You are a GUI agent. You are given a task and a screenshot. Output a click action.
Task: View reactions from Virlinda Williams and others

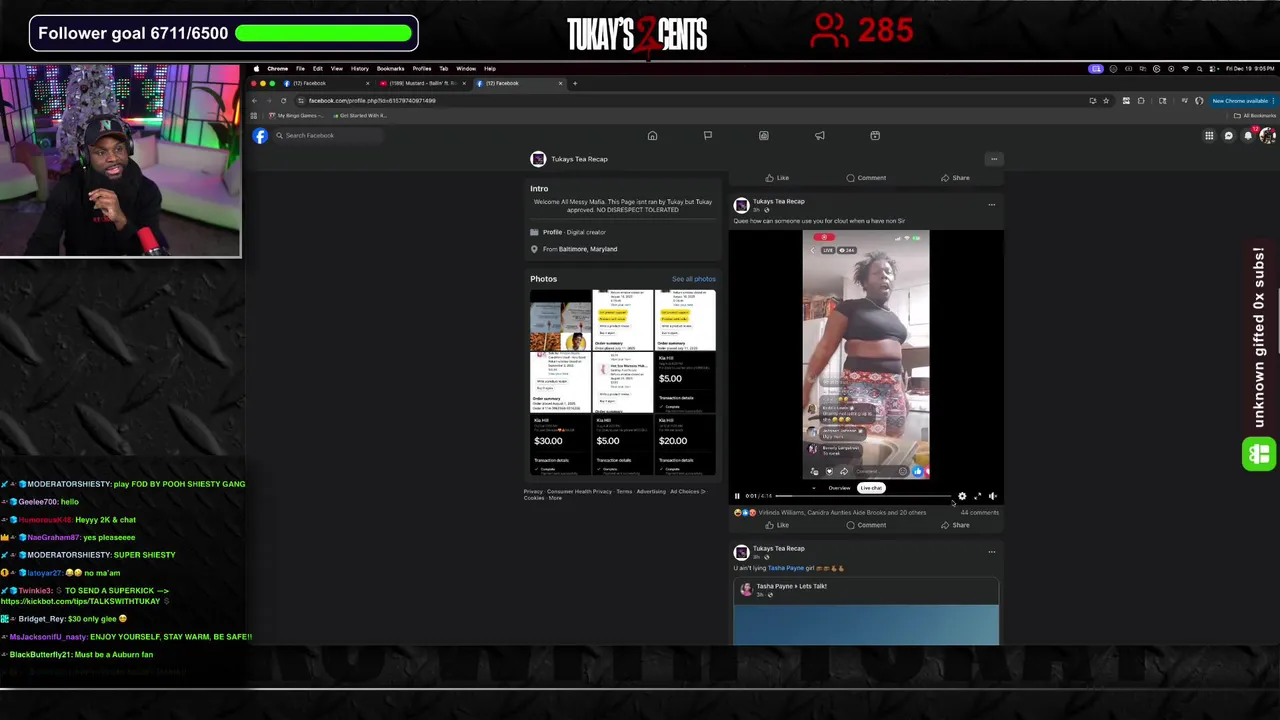coord(842,513)
